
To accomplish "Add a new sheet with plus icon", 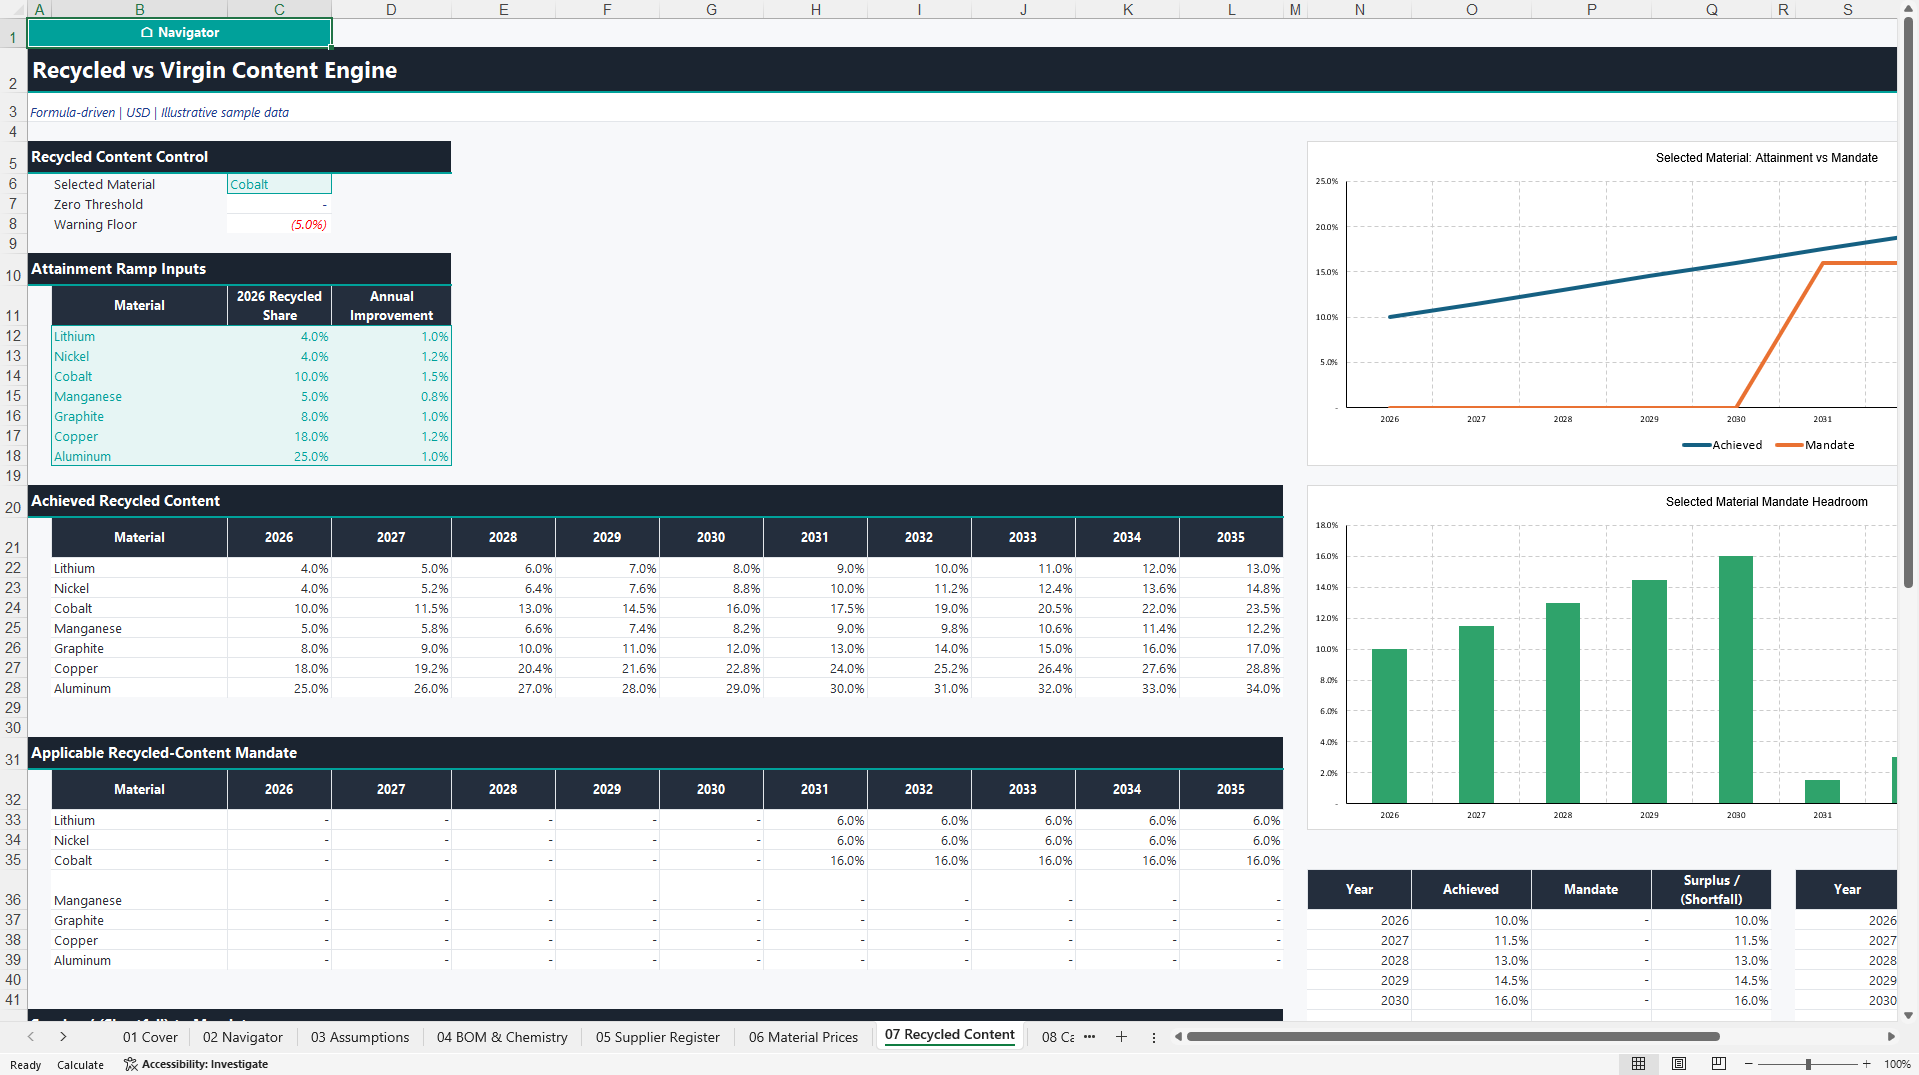I will (x=1121, y=1037).
